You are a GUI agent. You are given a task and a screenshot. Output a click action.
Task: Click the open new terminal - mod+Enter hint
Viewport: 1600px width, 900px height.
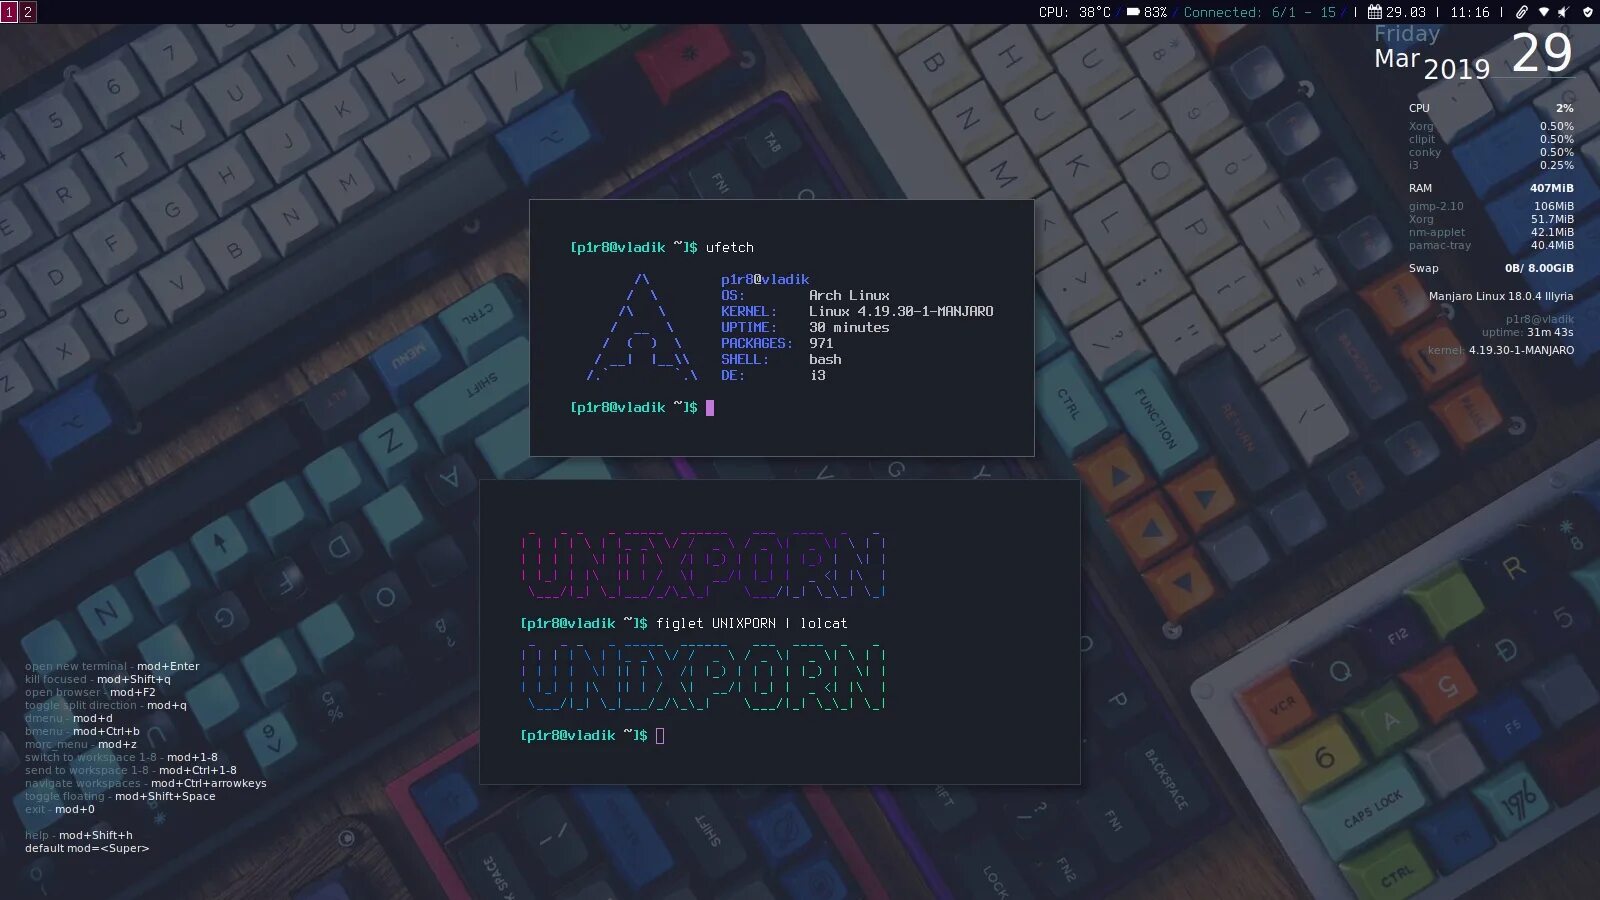point(112,666)
